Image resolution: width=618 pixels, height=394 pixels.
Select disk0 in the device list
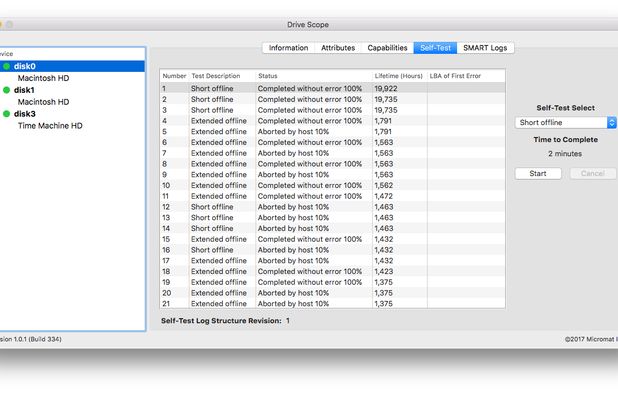click(x=73, y=66)
